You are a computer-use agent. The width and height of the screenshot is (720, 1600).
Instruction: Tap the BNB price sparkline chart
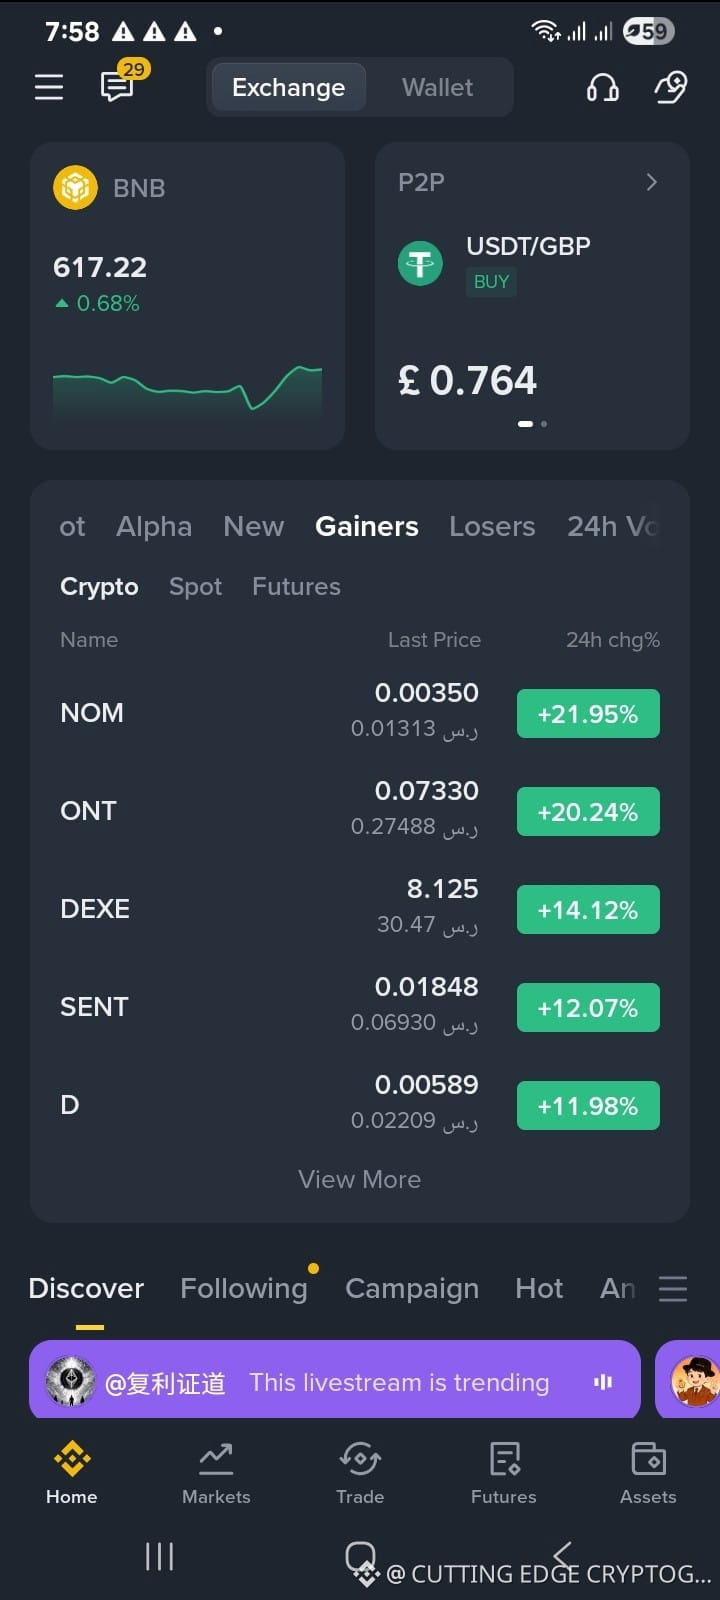[x=187, y=390]
